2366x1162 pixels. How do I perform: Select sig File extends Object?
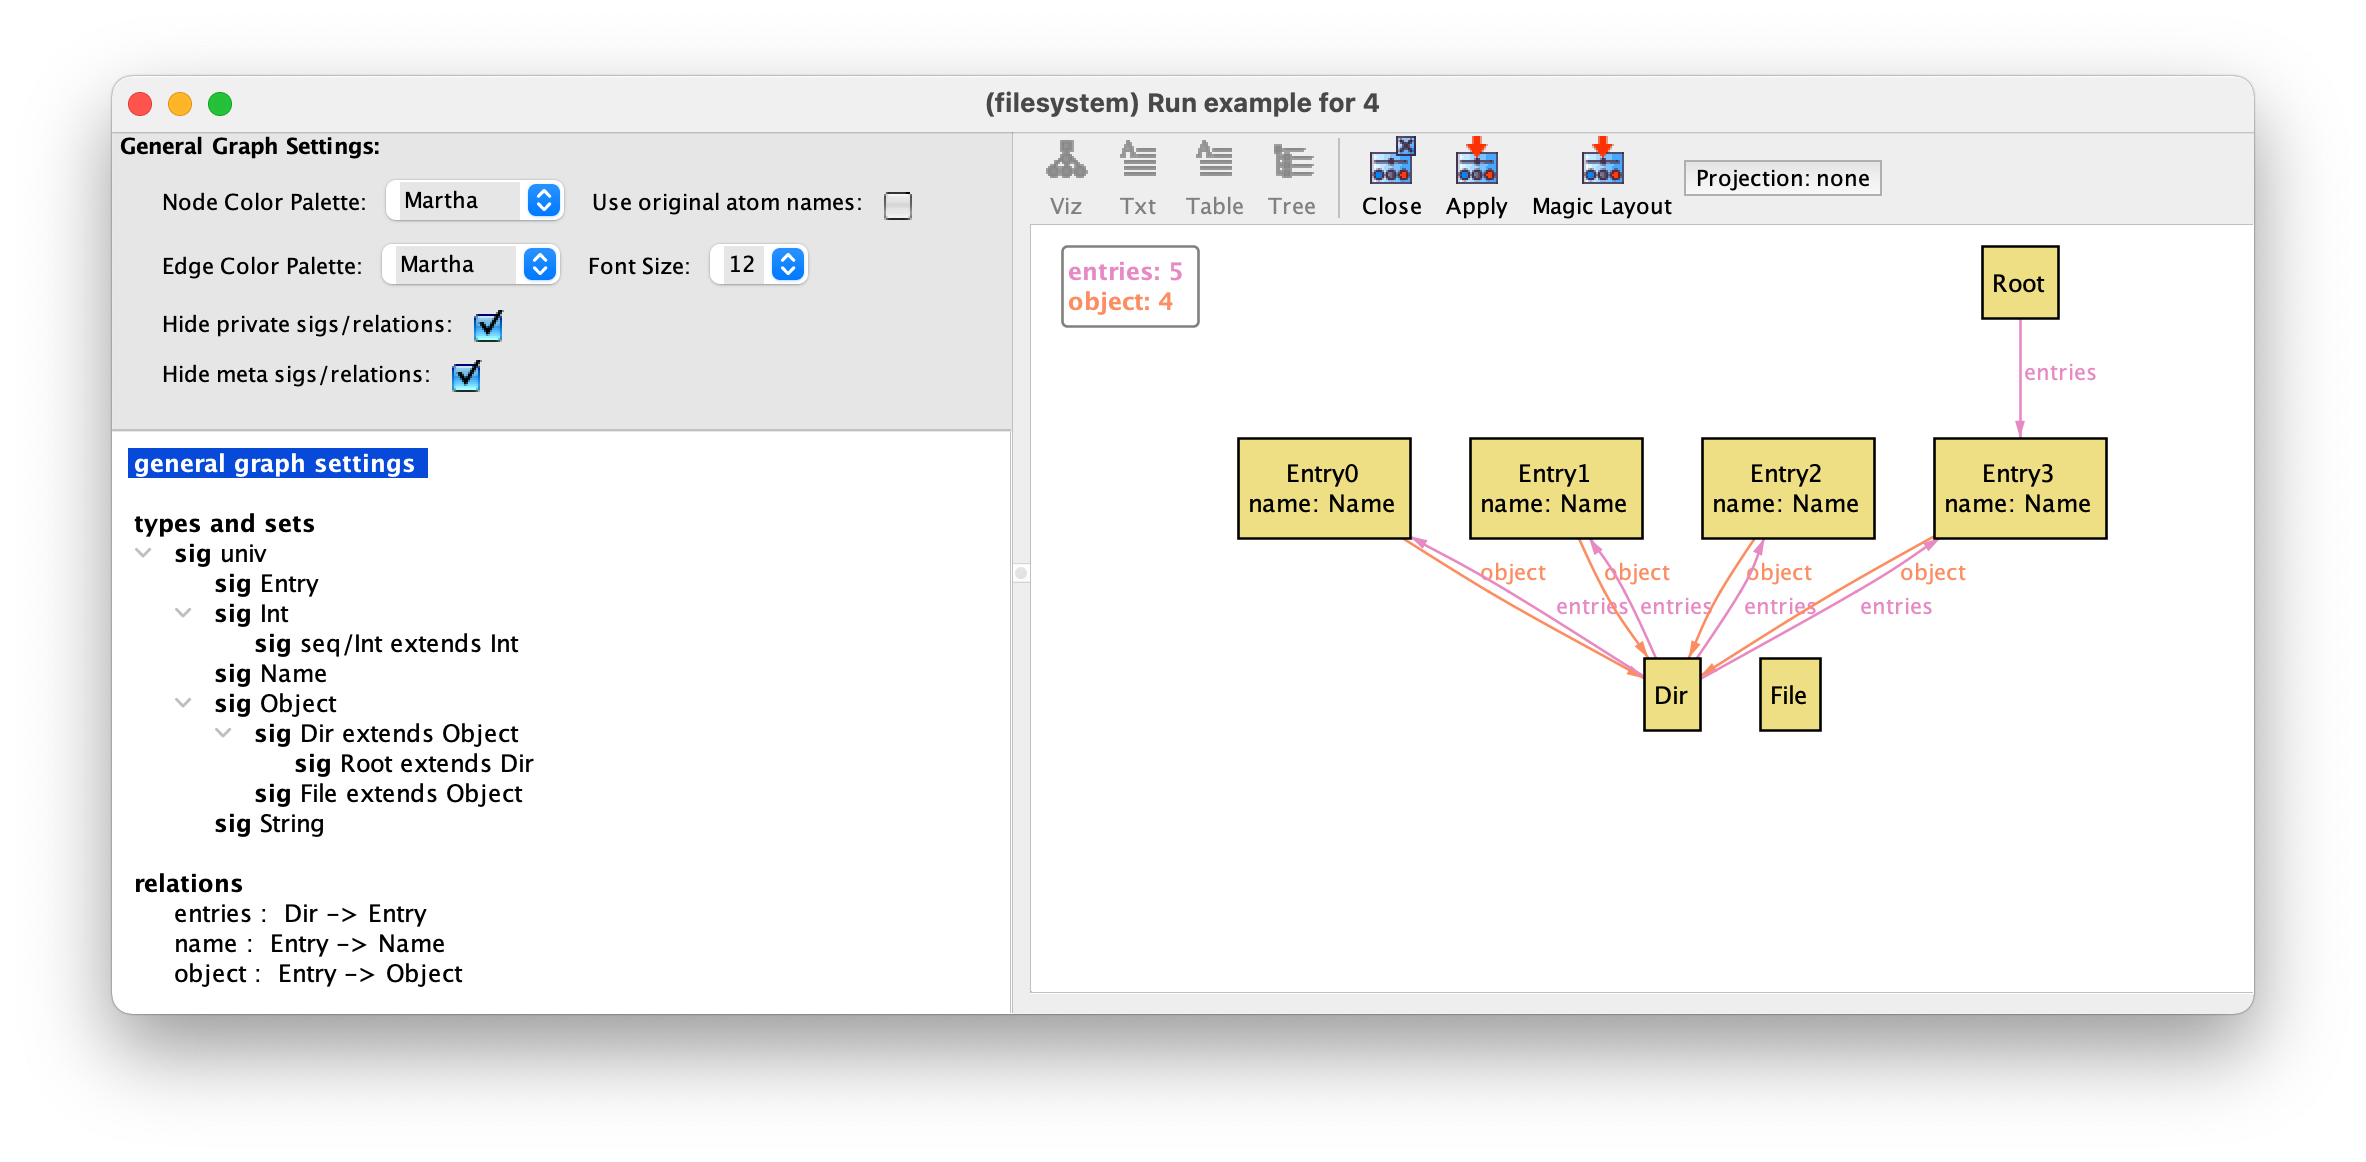tap(388, 794)
